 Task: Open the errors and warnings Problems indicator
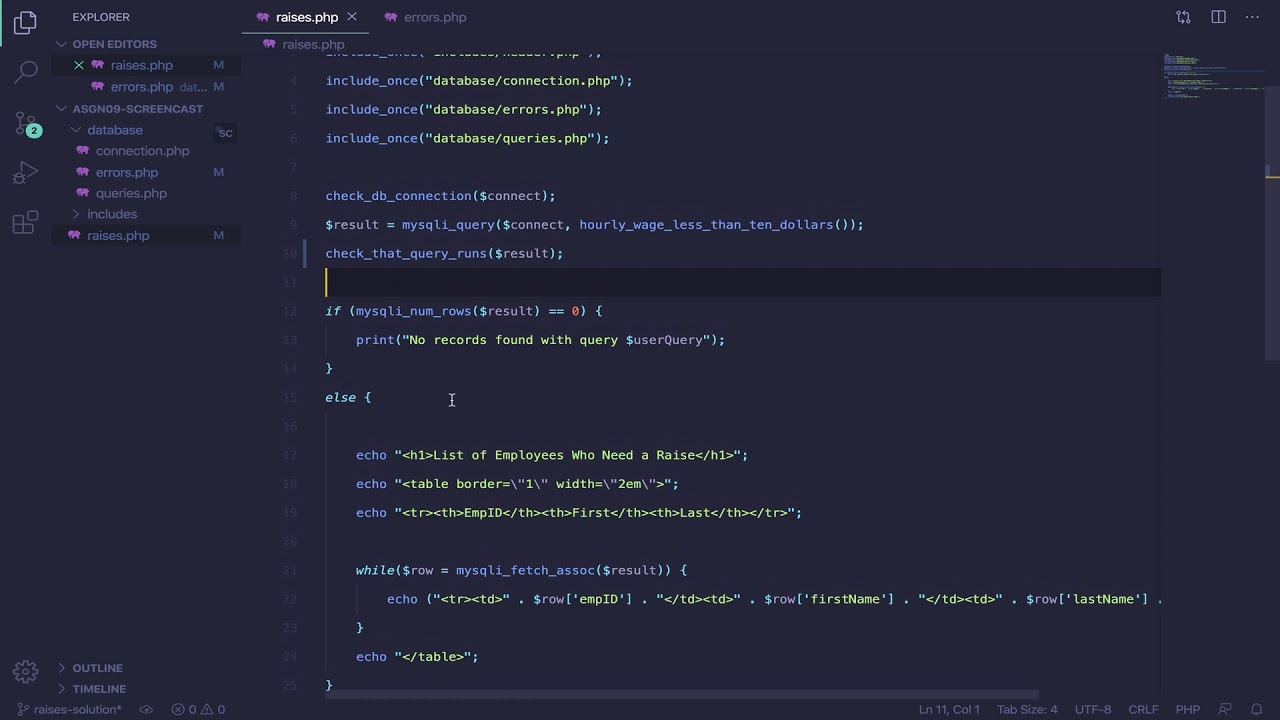tap(198, 710)
